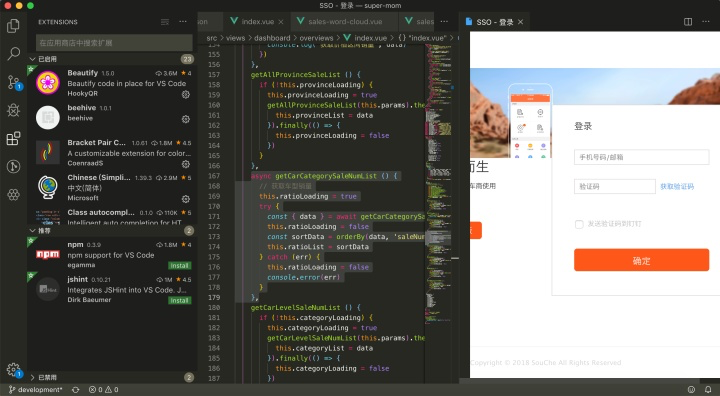Switch branch via development status item

click(x=35, y=390)
